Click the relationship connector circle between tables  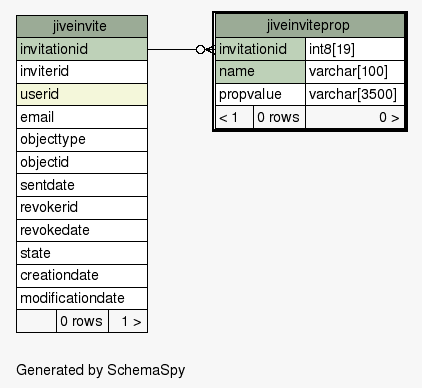click(x=200, y=50)
